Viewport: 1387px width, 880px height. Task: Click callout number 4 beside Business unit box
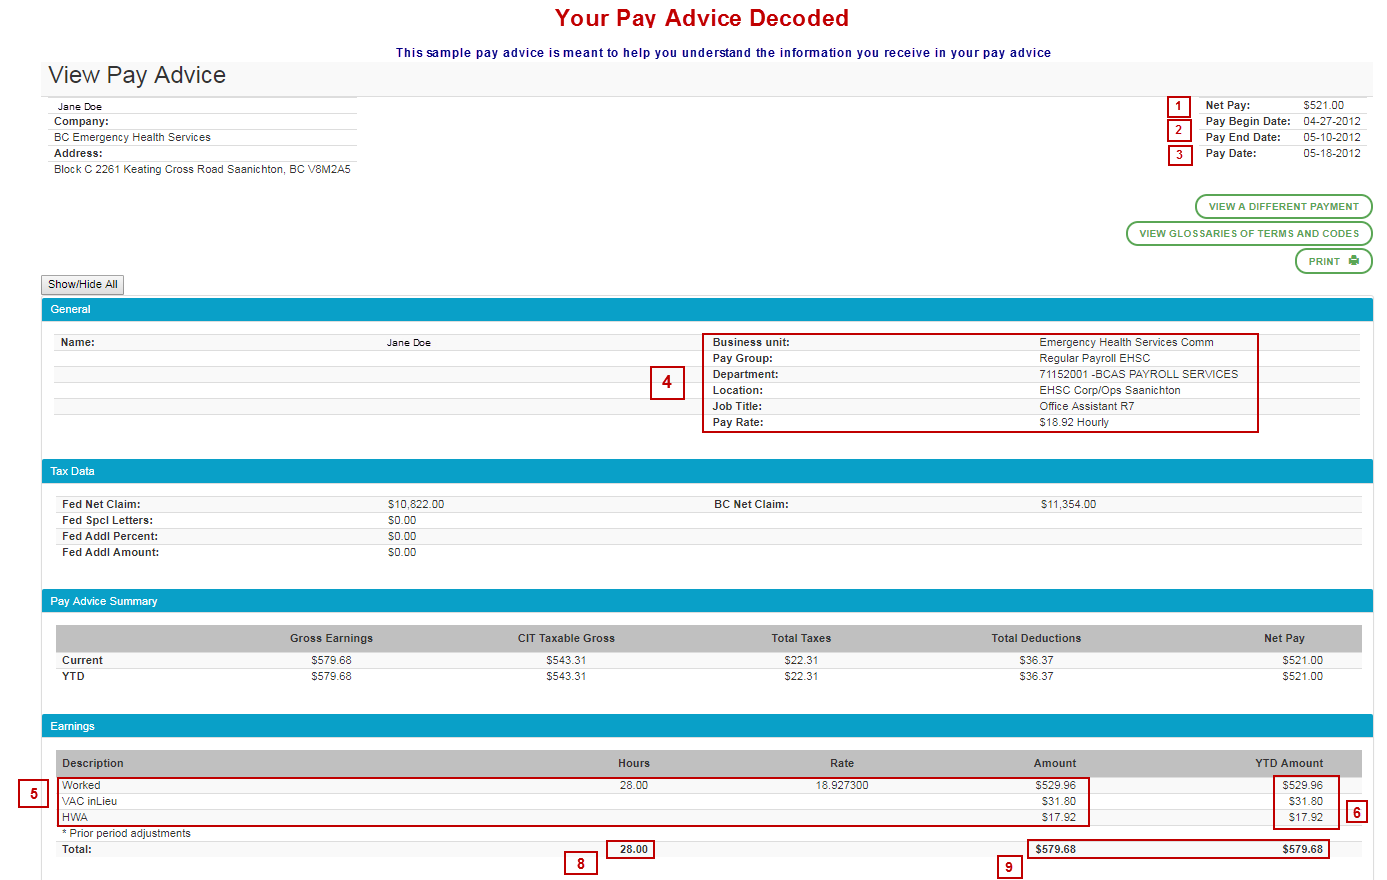coord(667,383)
